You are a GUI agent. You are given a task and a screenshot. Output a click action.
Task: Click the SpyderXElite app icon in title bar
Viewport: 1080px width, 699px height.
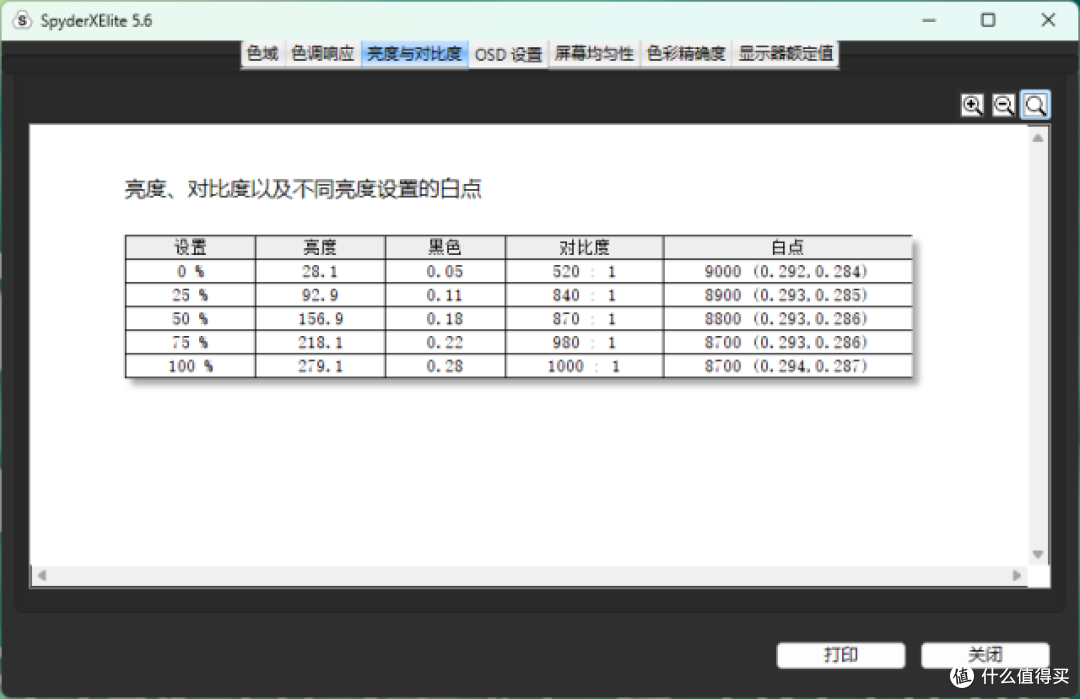[x=22, y=21]
